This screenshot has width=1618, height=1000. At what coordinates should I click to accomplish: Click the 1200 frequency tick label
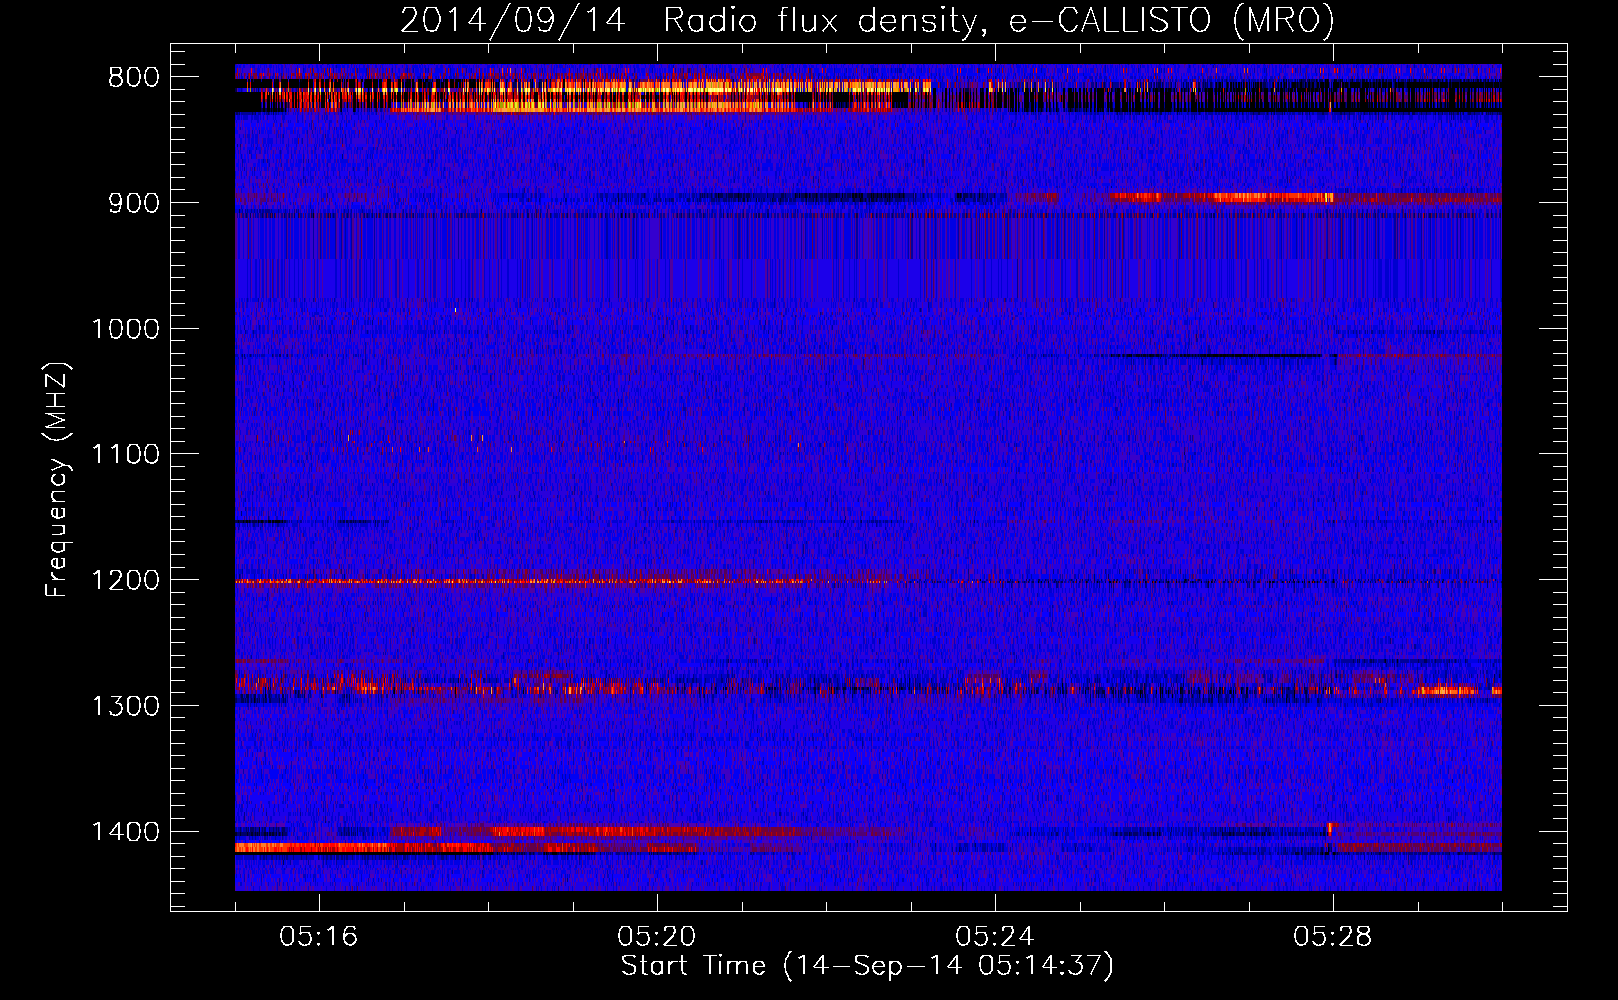pos(125,581)
